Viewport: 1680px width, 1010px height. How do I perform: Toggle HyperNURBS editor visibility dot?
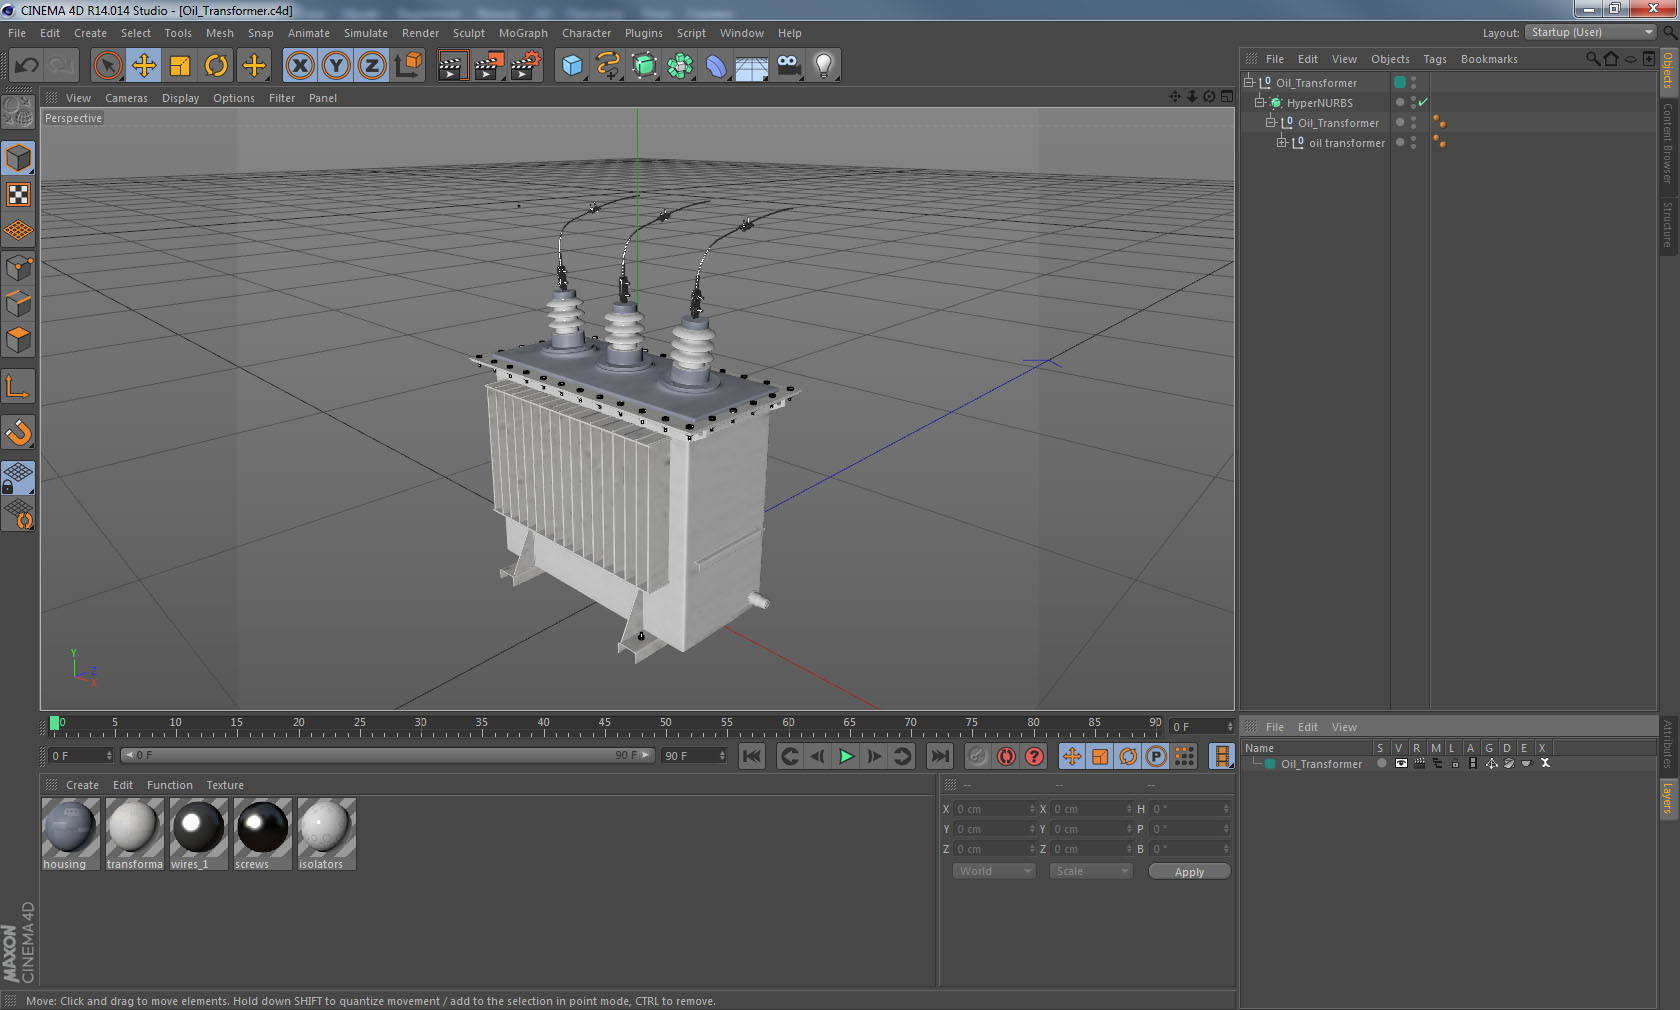pos(1413,99)
